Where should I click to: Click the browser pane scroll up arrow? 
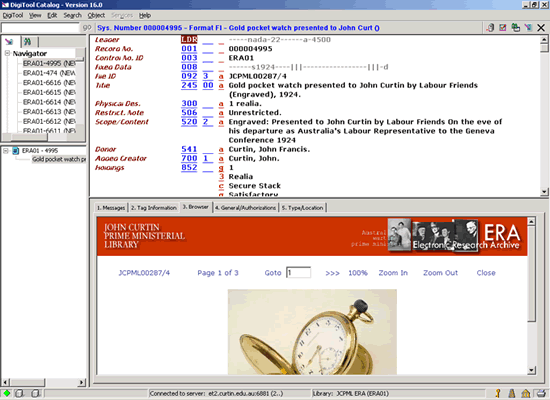[531, 221]
